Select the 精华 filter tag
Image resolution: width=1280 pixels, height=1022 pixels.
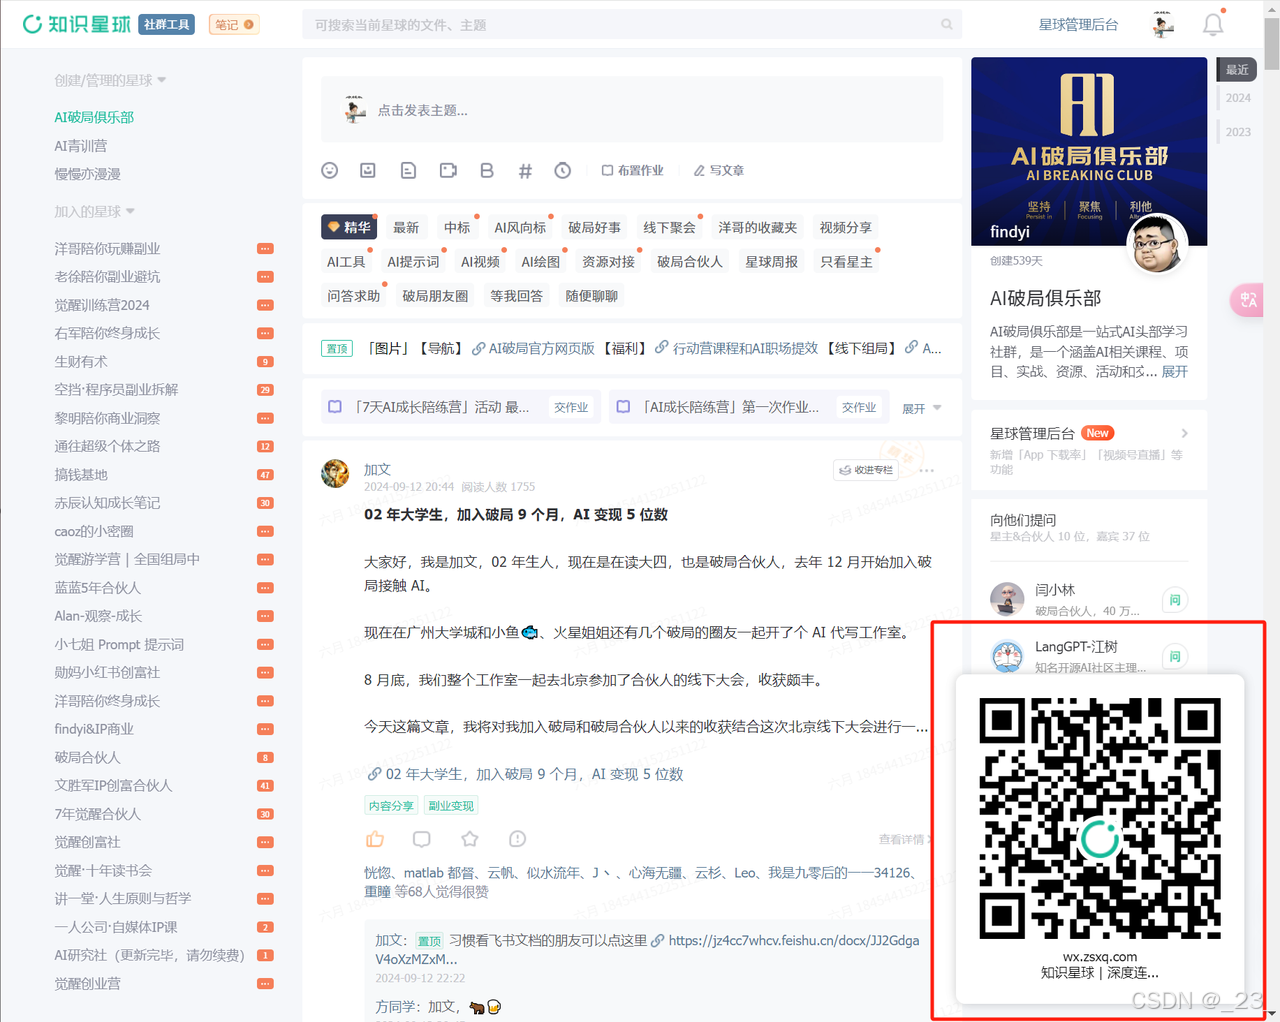(x=348, y=227)
